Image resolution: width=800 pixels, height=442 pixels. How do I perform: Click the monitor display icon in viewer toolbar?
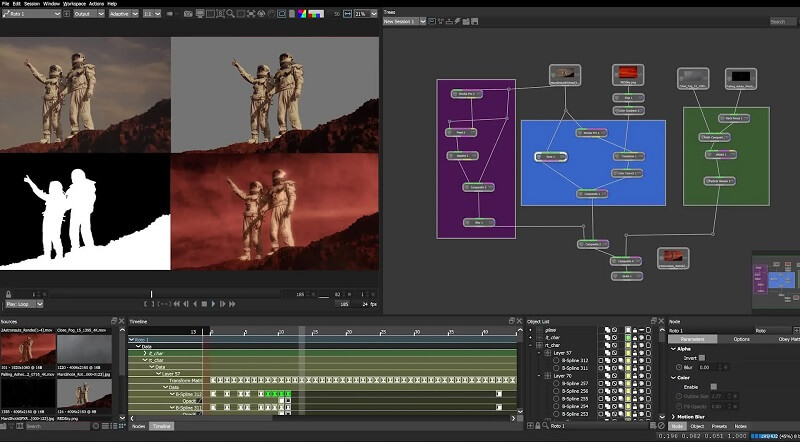[199, 14]
